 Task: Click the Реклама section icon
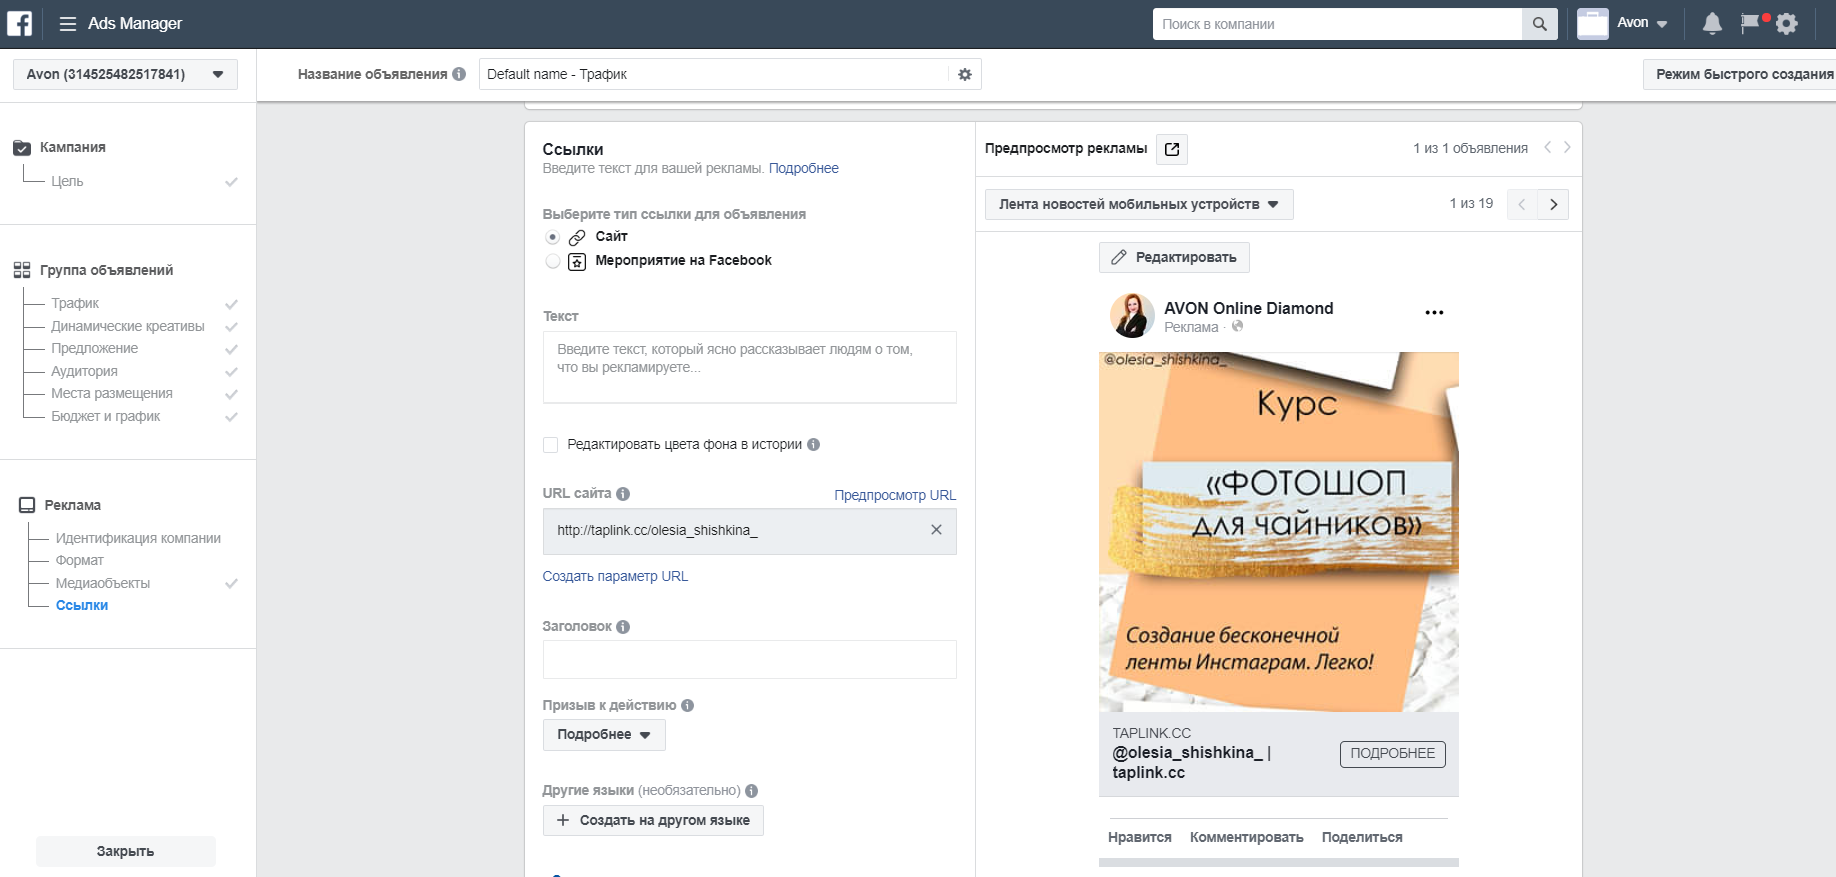pyautogui.click(x=27, y=505)
